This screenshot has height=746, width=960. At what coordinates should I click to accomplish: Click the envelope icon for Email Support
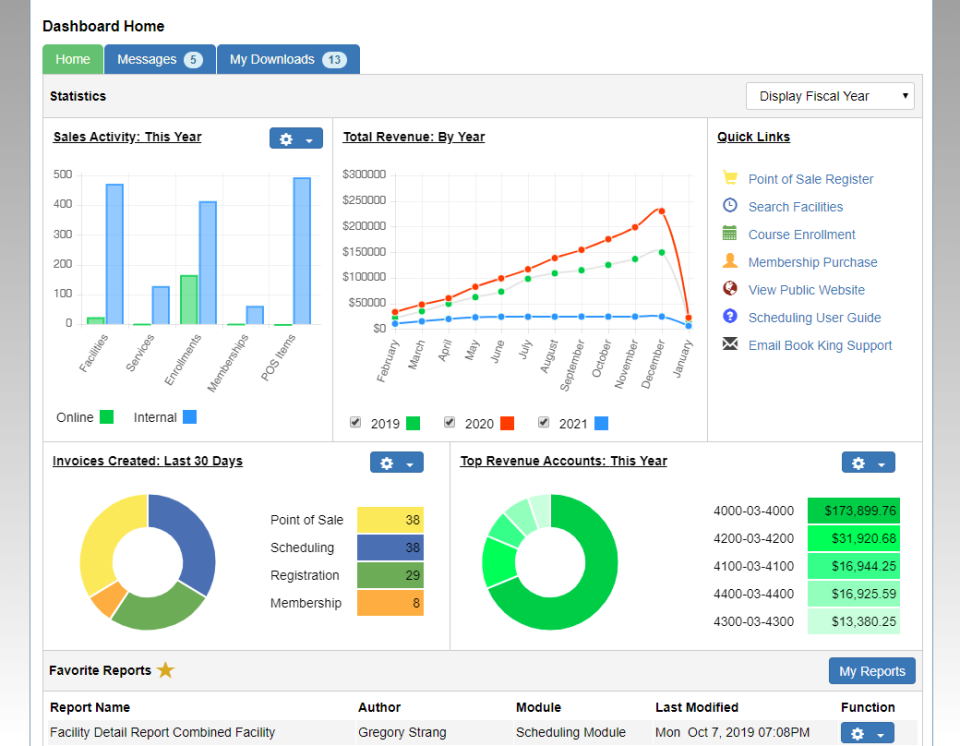(x=730, y=345)
